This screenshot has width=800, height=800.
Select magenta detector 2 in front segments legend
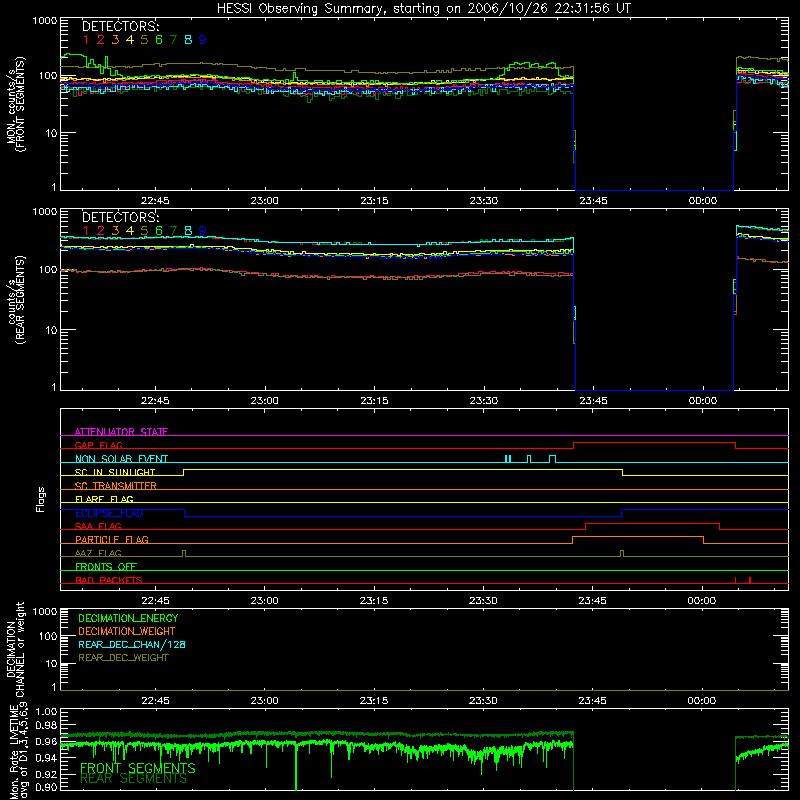[101, 40]
